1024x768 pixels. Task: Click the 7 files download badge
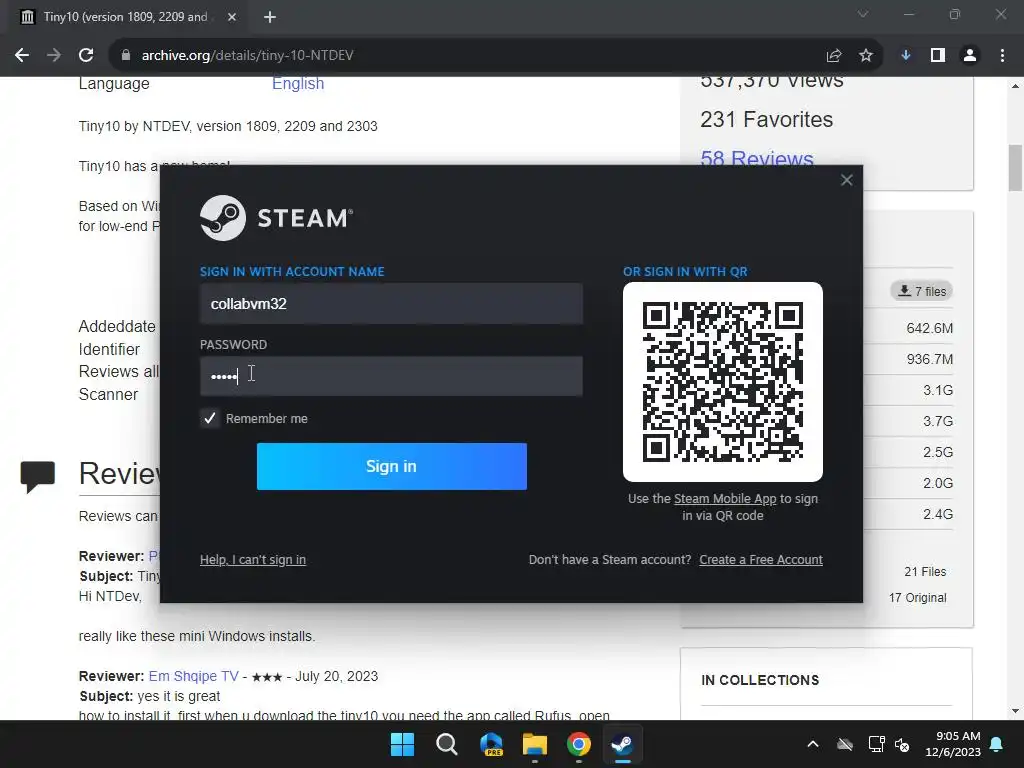pos(921,291)
